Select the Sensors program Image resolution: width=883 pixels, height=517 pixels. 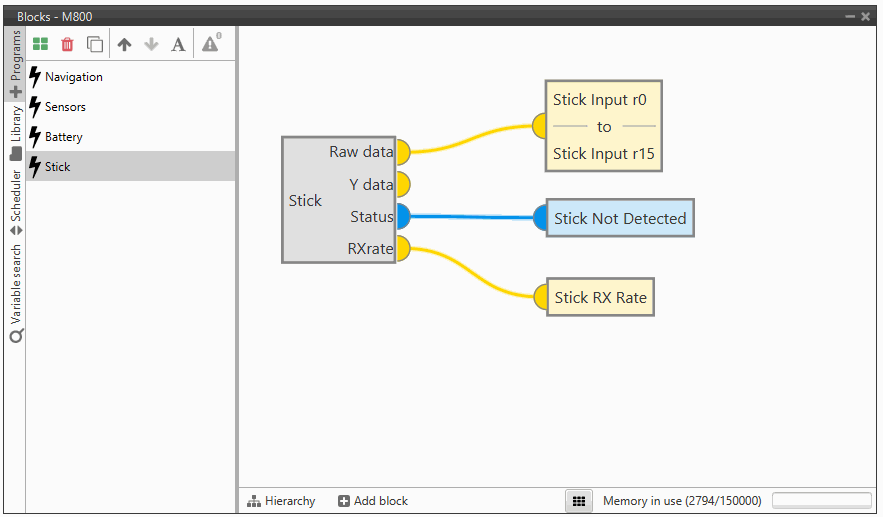tap(65, 107)
